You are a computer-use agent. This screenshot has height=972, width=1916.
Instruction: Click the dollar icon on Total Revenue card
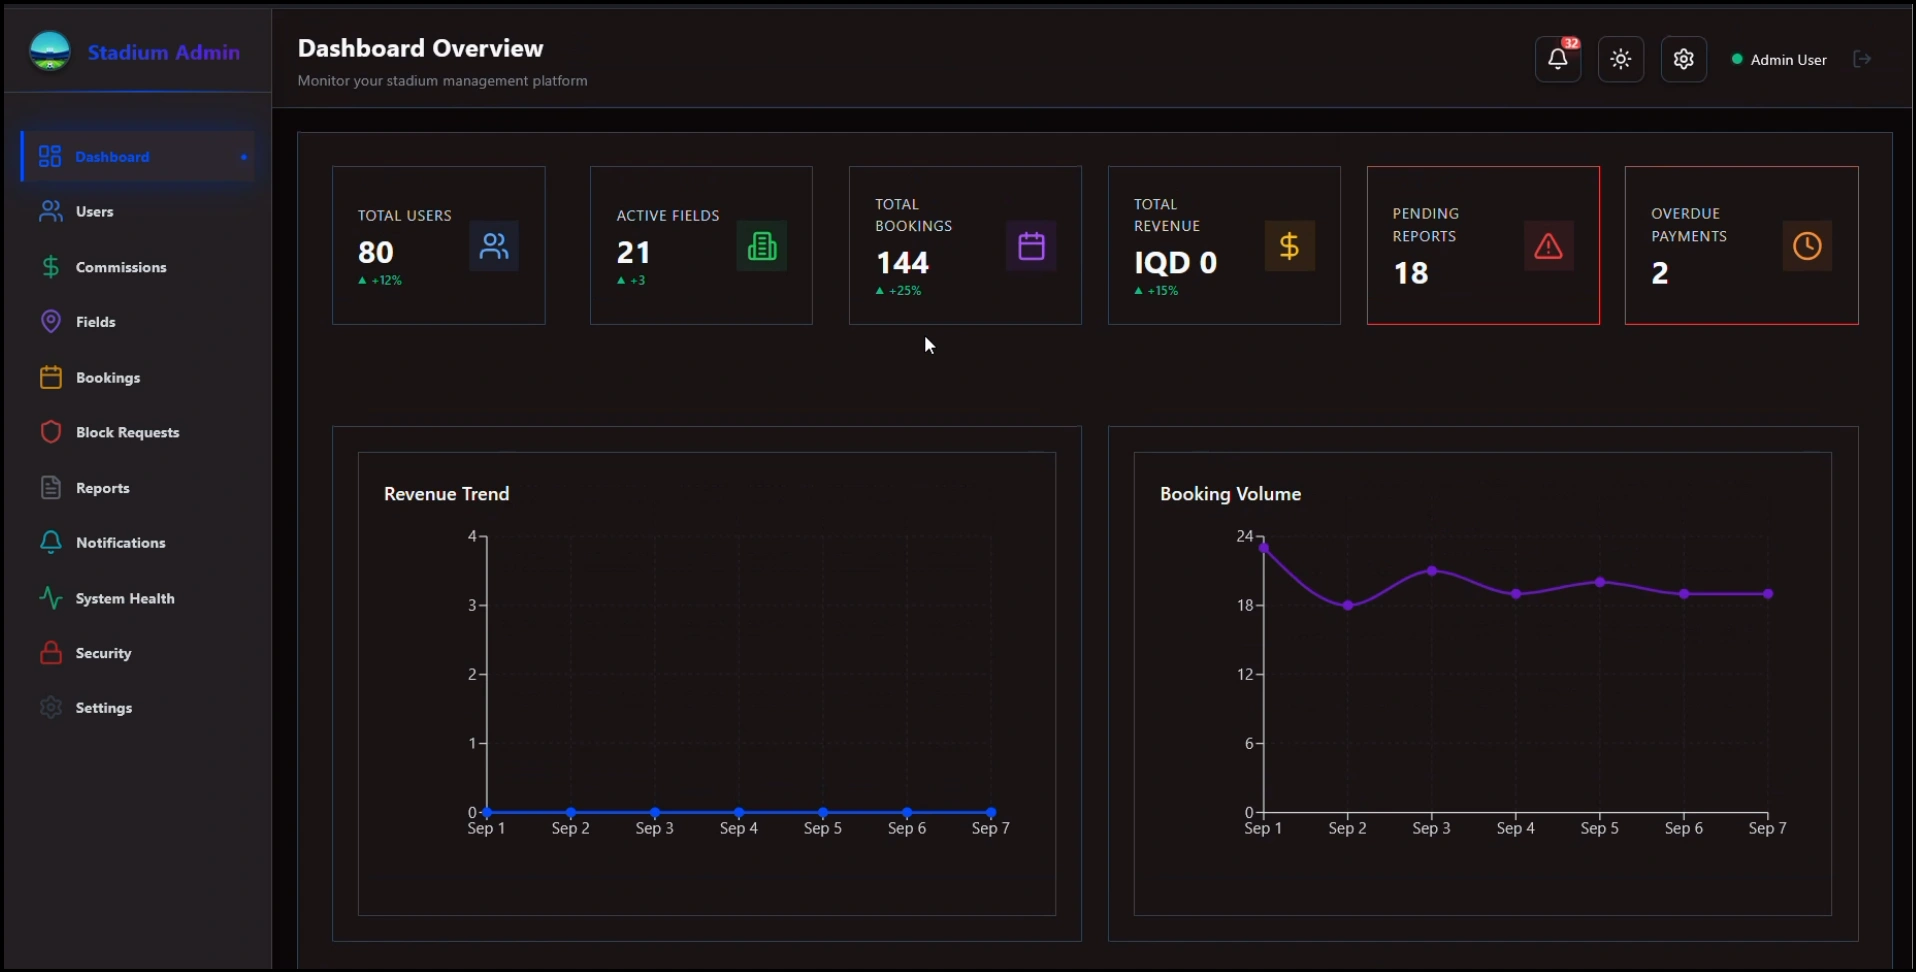(1290, 246)
